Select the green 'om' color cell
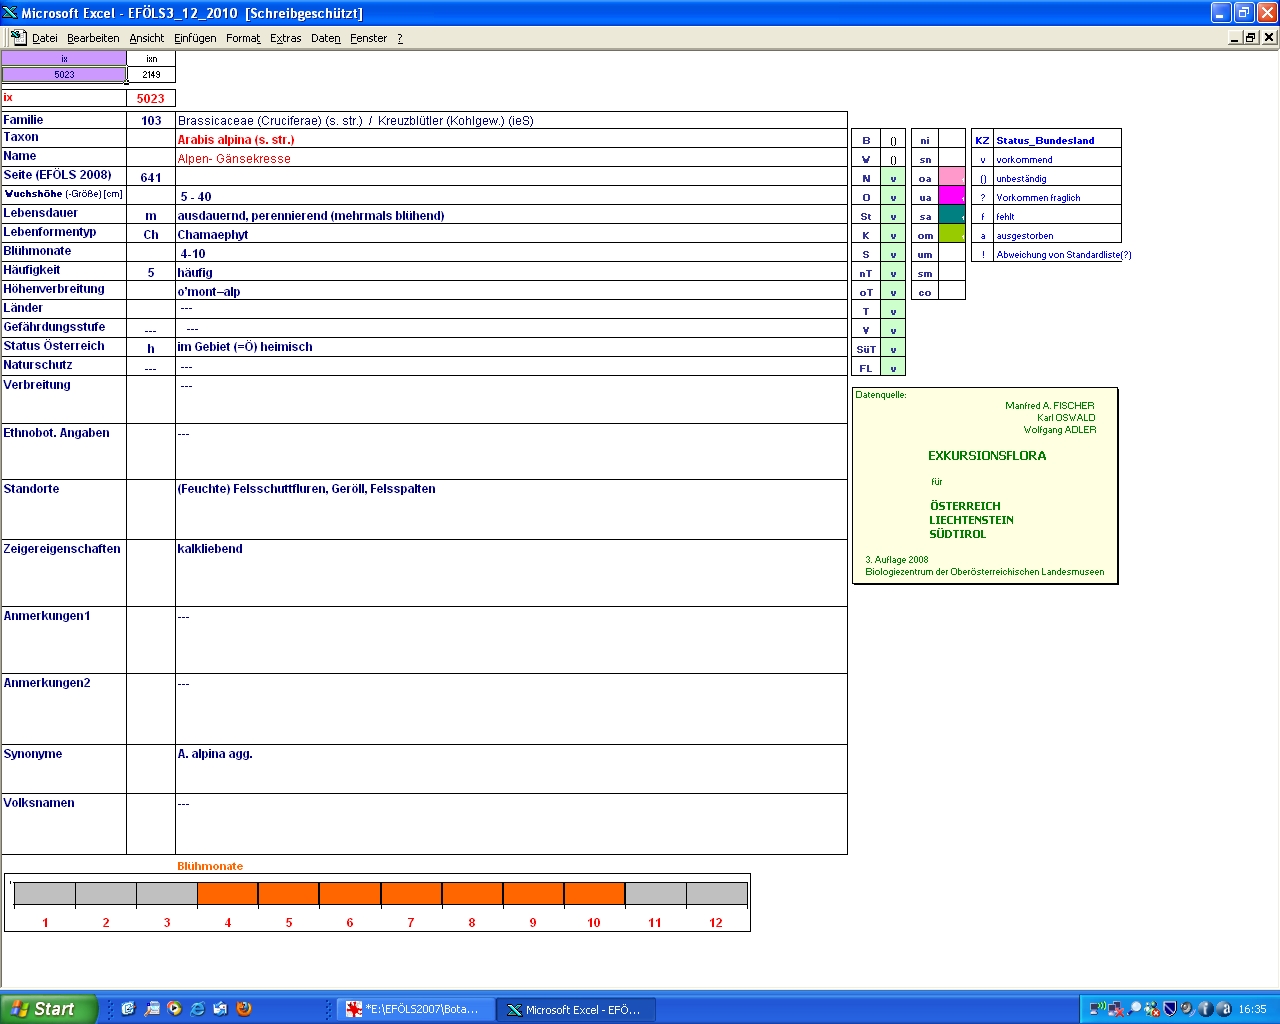 click(x=952, y=235)
